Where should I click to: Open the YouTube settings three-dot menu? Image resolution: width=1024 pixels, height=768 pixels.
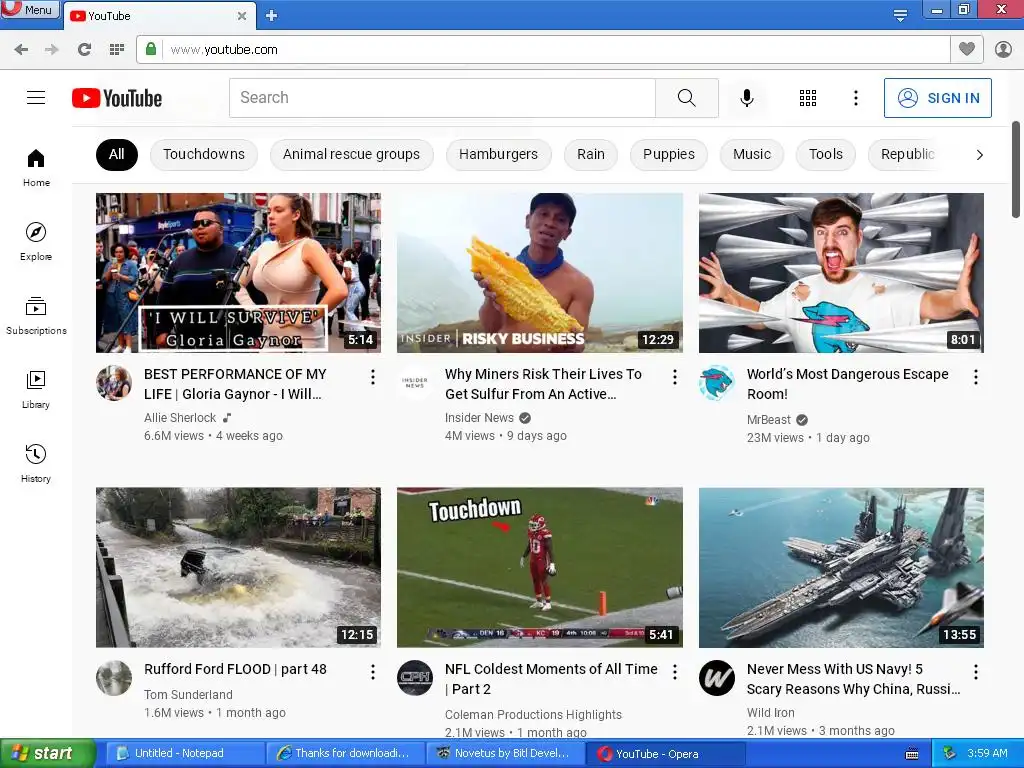(x=856, y=98)
